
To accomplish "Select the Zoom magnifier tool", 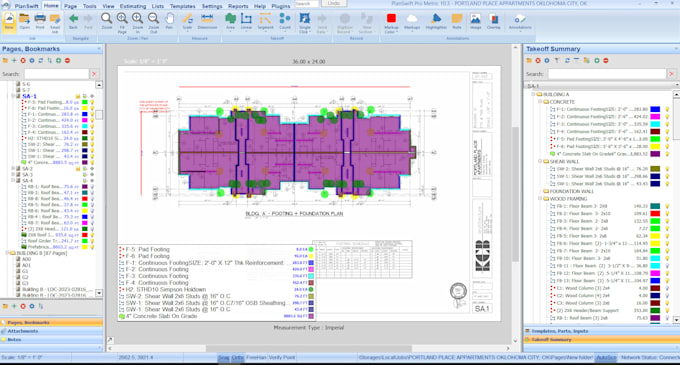I will (107, 21).
